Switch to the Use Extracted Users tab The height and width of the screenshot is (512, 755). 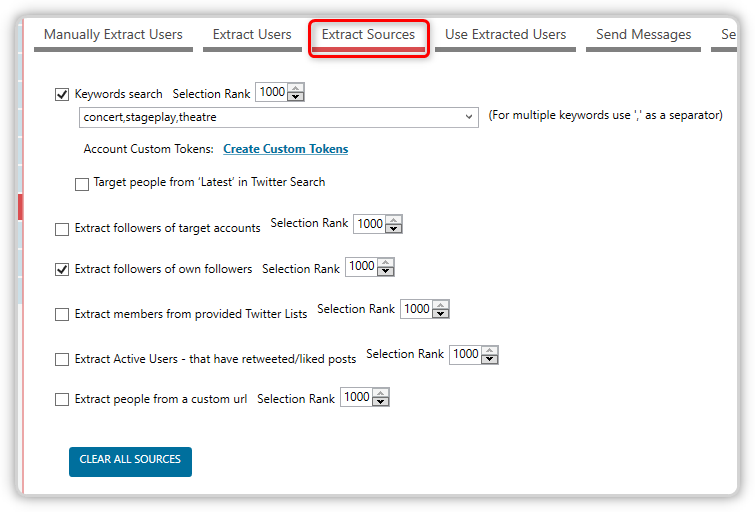click(x=505, y=35)
